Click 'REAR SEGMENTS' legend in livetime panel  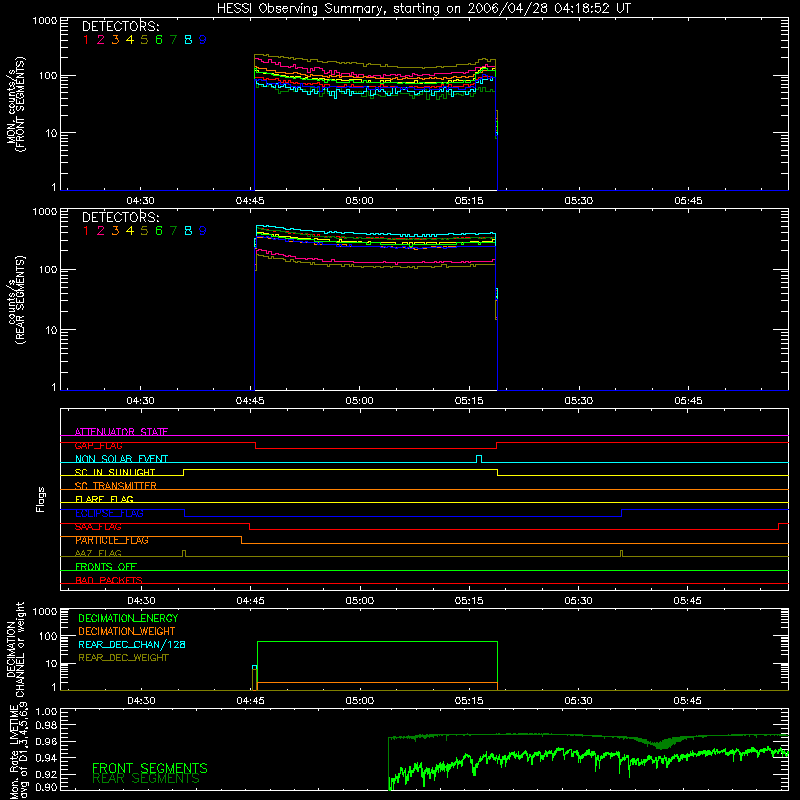(146, 779)
